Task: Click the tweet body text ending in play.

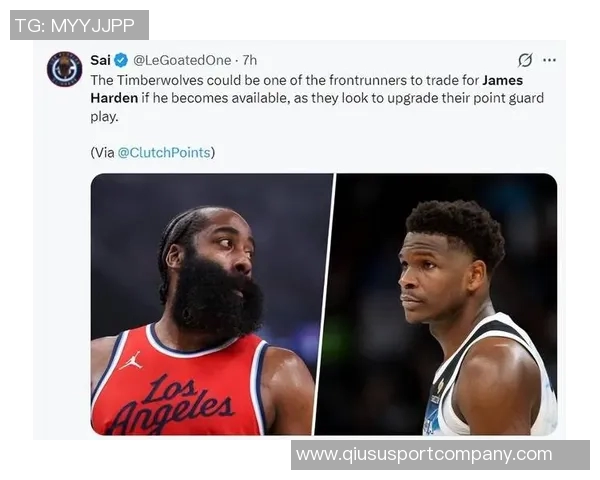Action: tap(318, 98)
